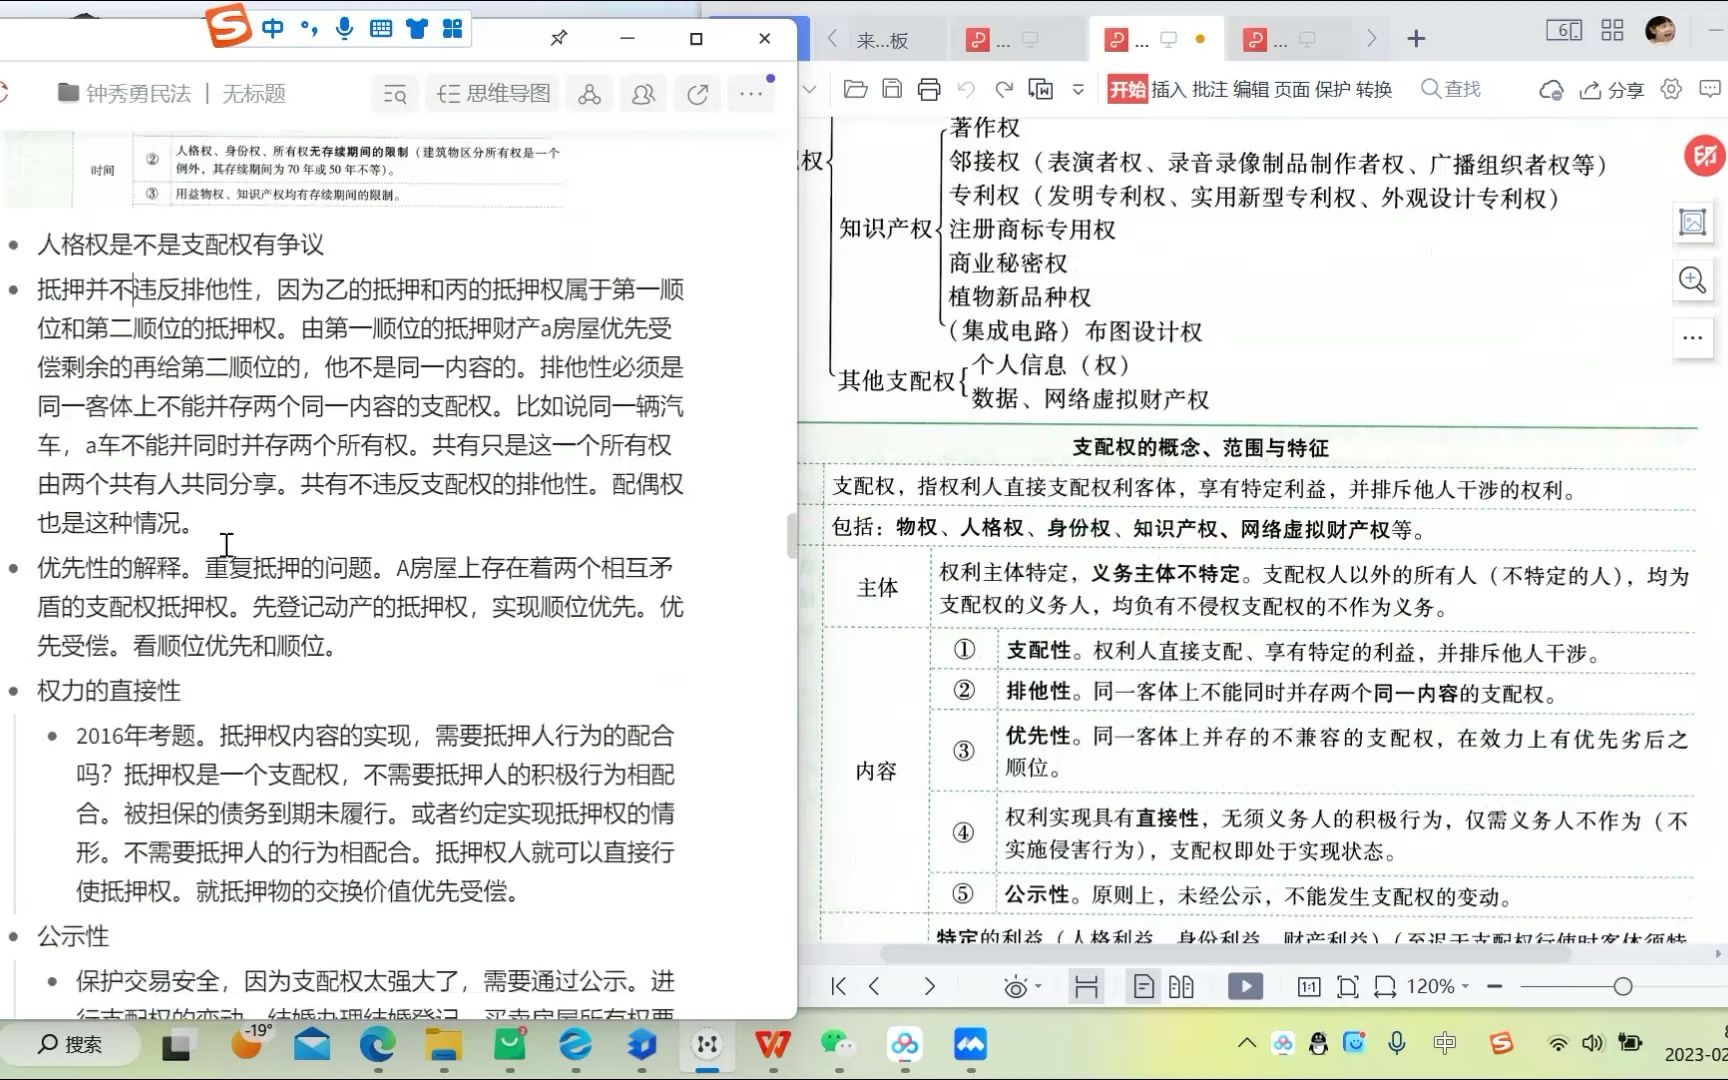
Task: Open Sogou soft keyboard
Action: tap(380, 28)
